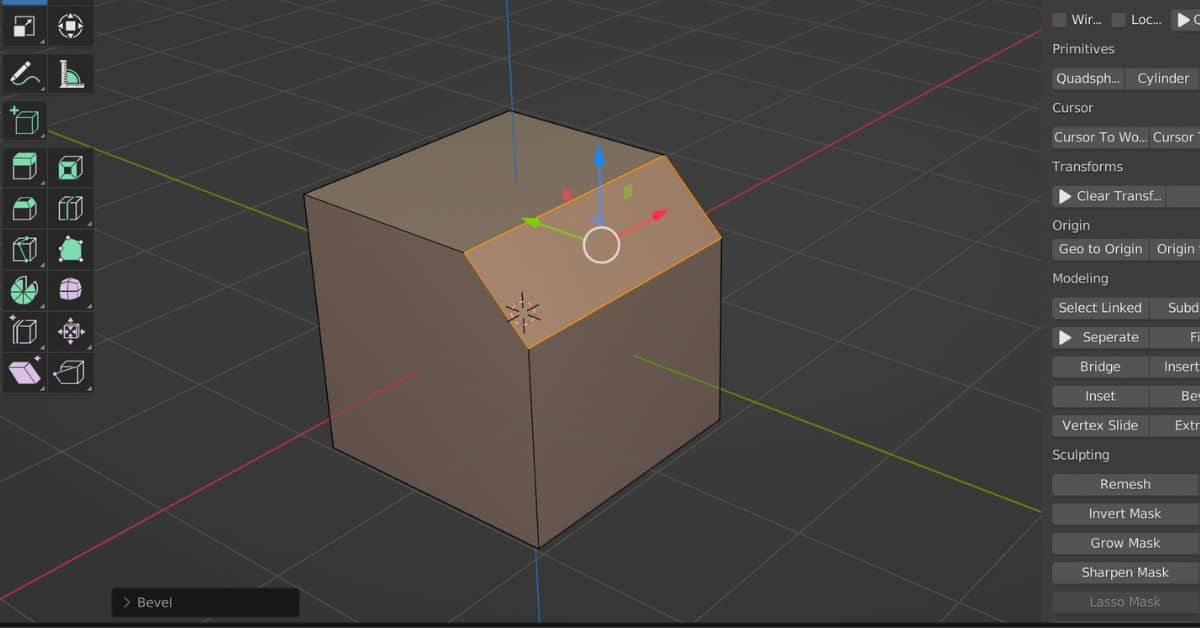Screen dimensions: 1200x628
Task: Select the Loop Cut tool
Action: coord(70,208)
